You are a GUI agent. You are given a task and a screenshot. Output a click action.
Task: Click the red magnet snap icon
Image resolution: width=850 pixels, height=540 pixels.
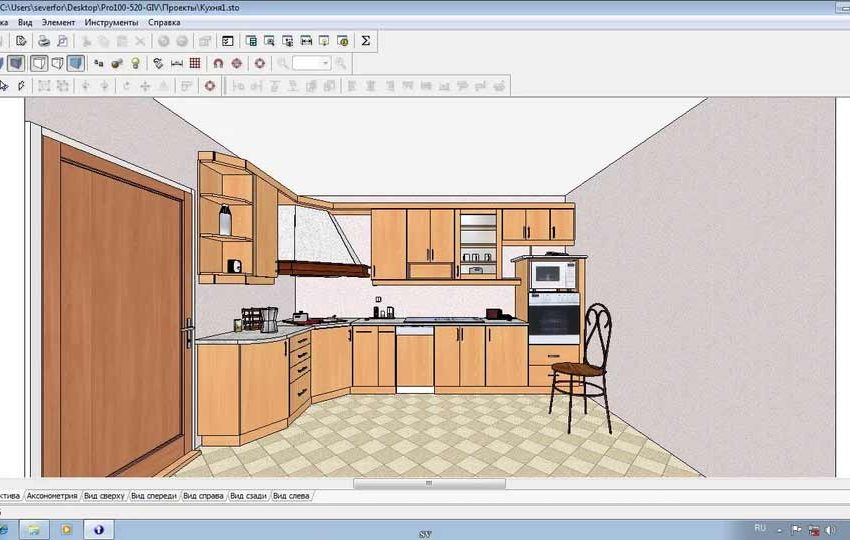pos(218,63)
